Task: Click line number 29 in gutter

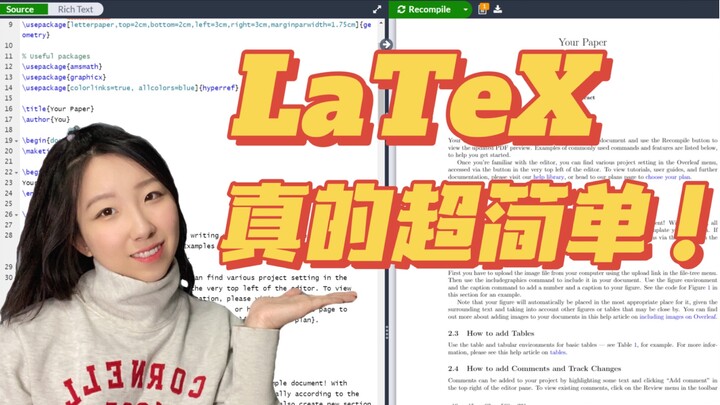Action: click(x=8, y=267)
